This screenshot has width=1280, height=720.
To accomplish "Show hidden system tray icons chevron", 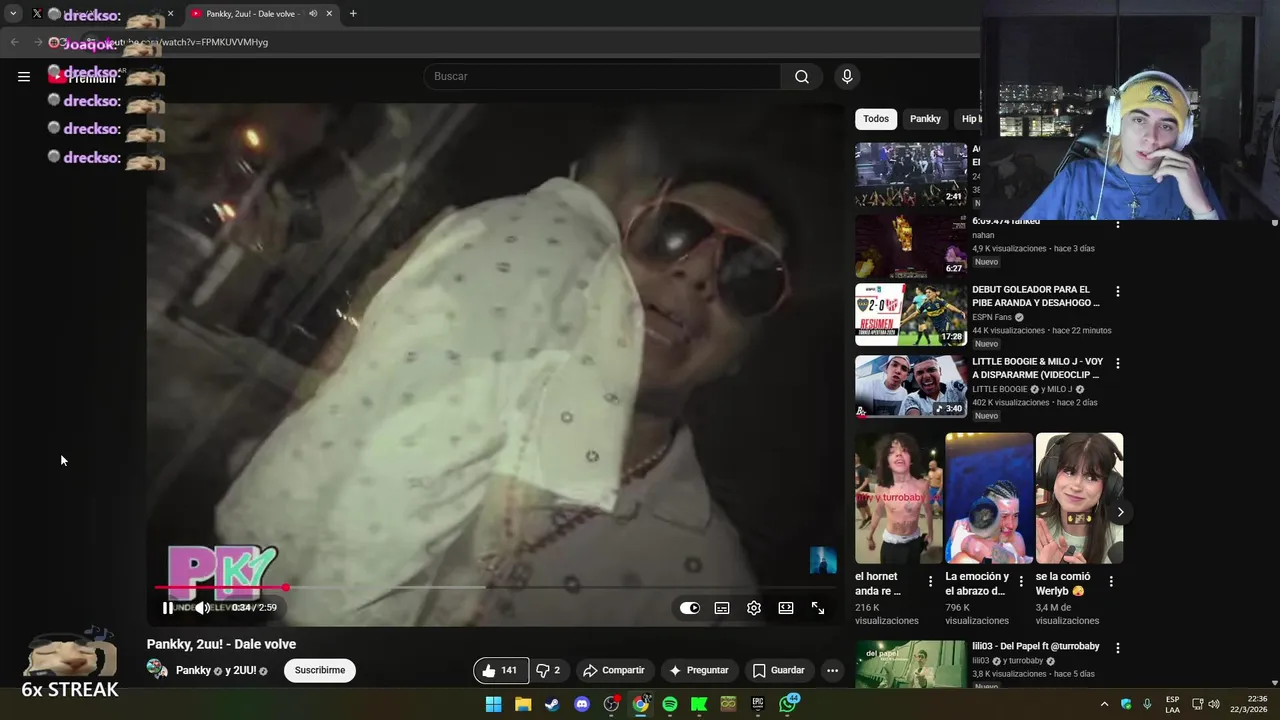I will click(1104, 704).
